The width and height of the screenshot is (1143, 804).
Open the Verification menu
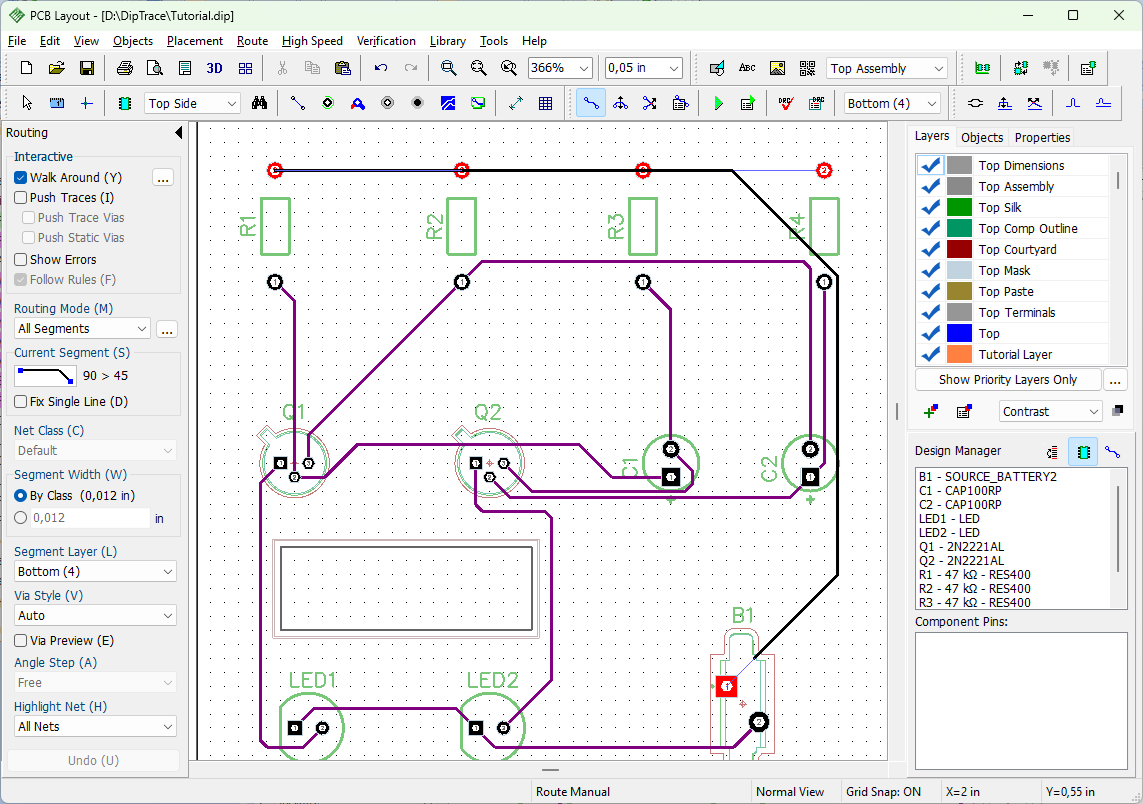click(386, 41)
